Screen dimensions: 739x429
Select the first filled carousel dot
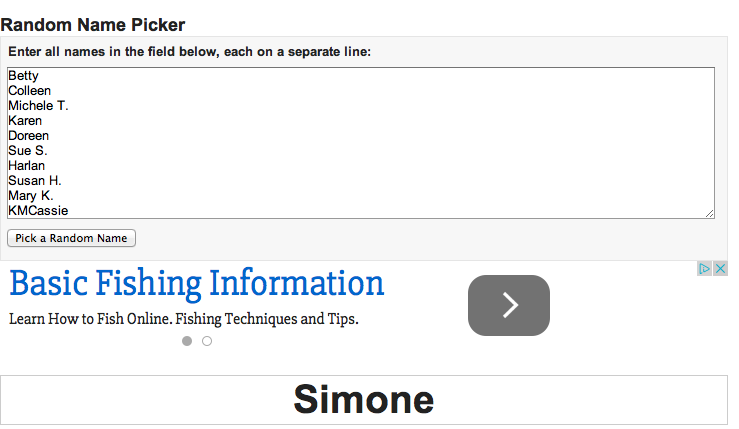click(x=187, y=341)
